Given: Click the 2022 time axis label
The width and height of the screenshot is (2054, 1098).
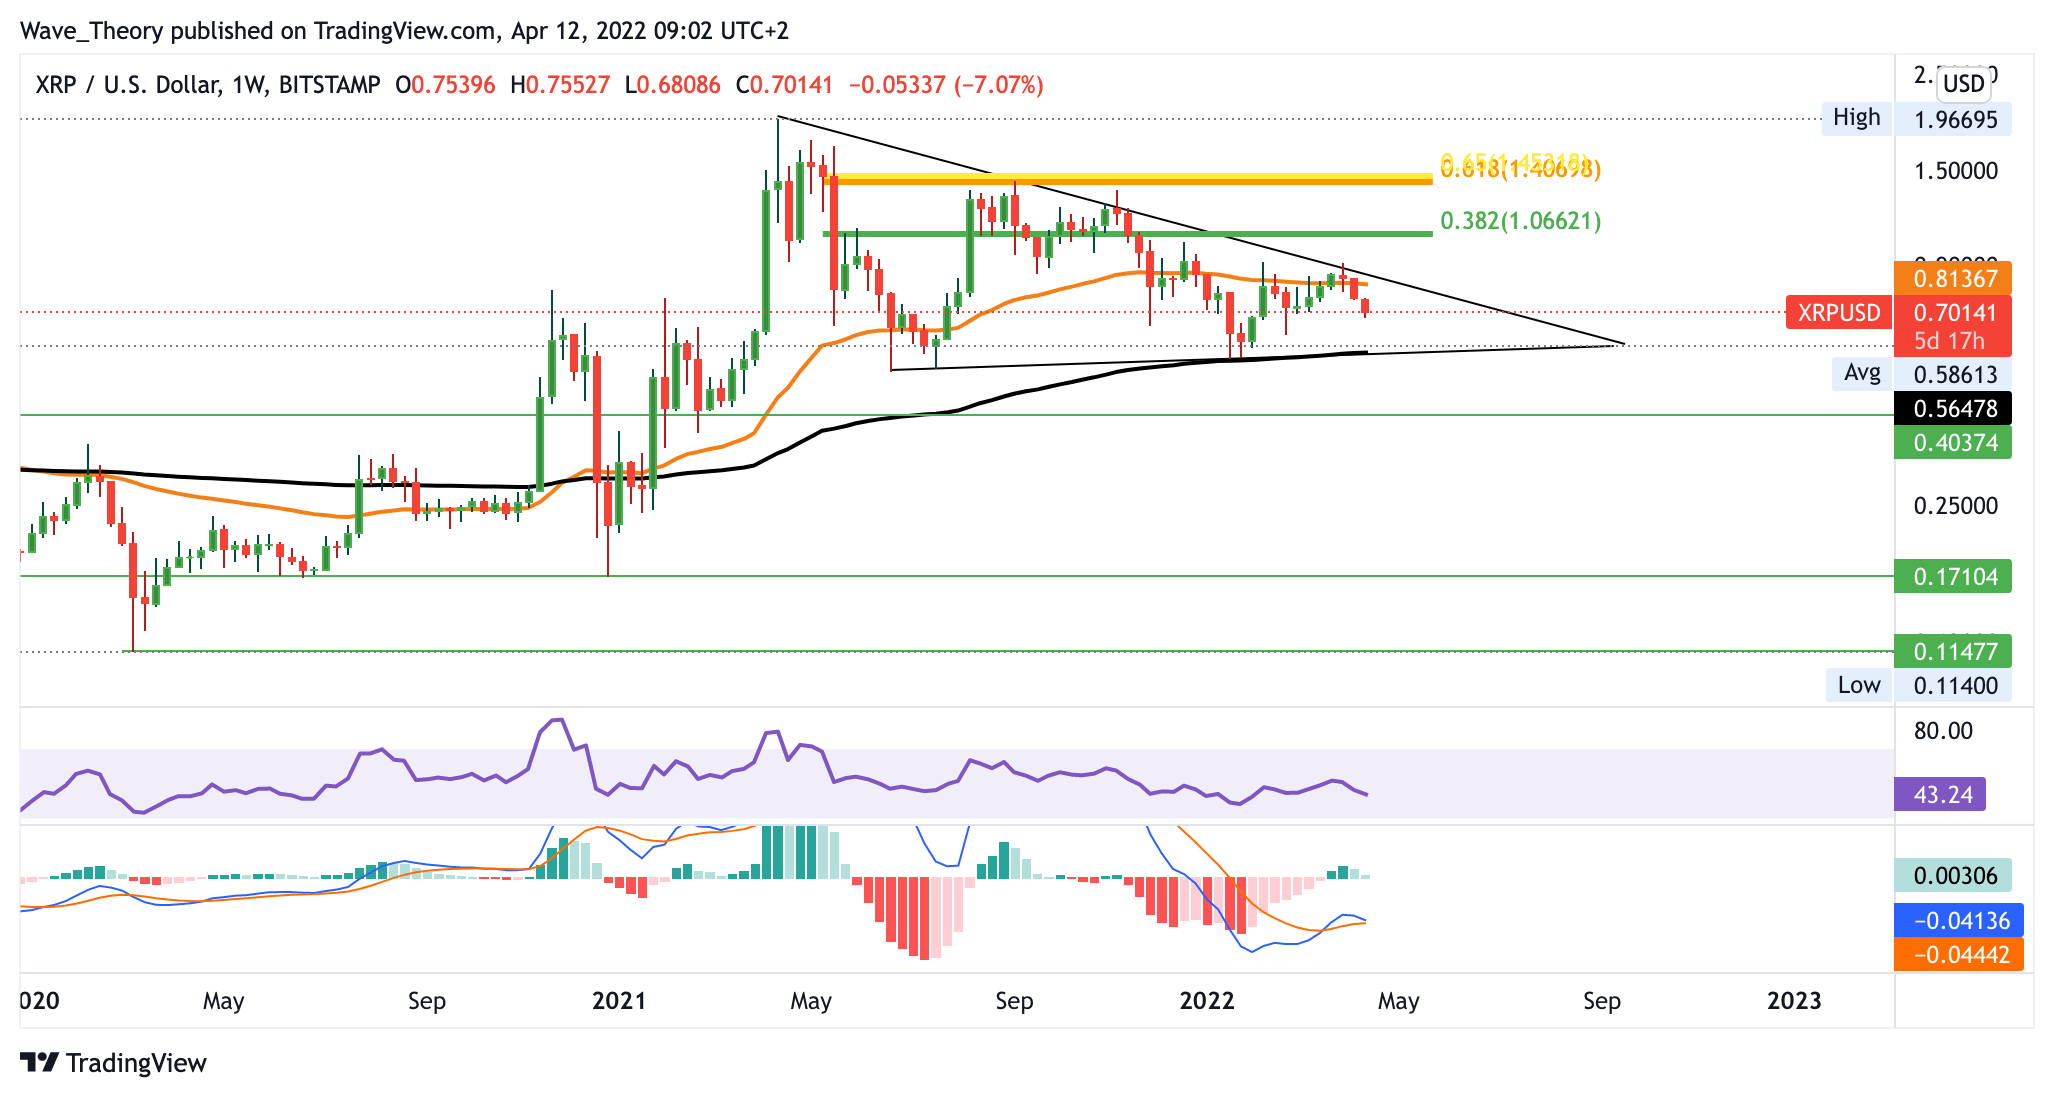Looking at the screenshot, I should tap(1207, 1001).
